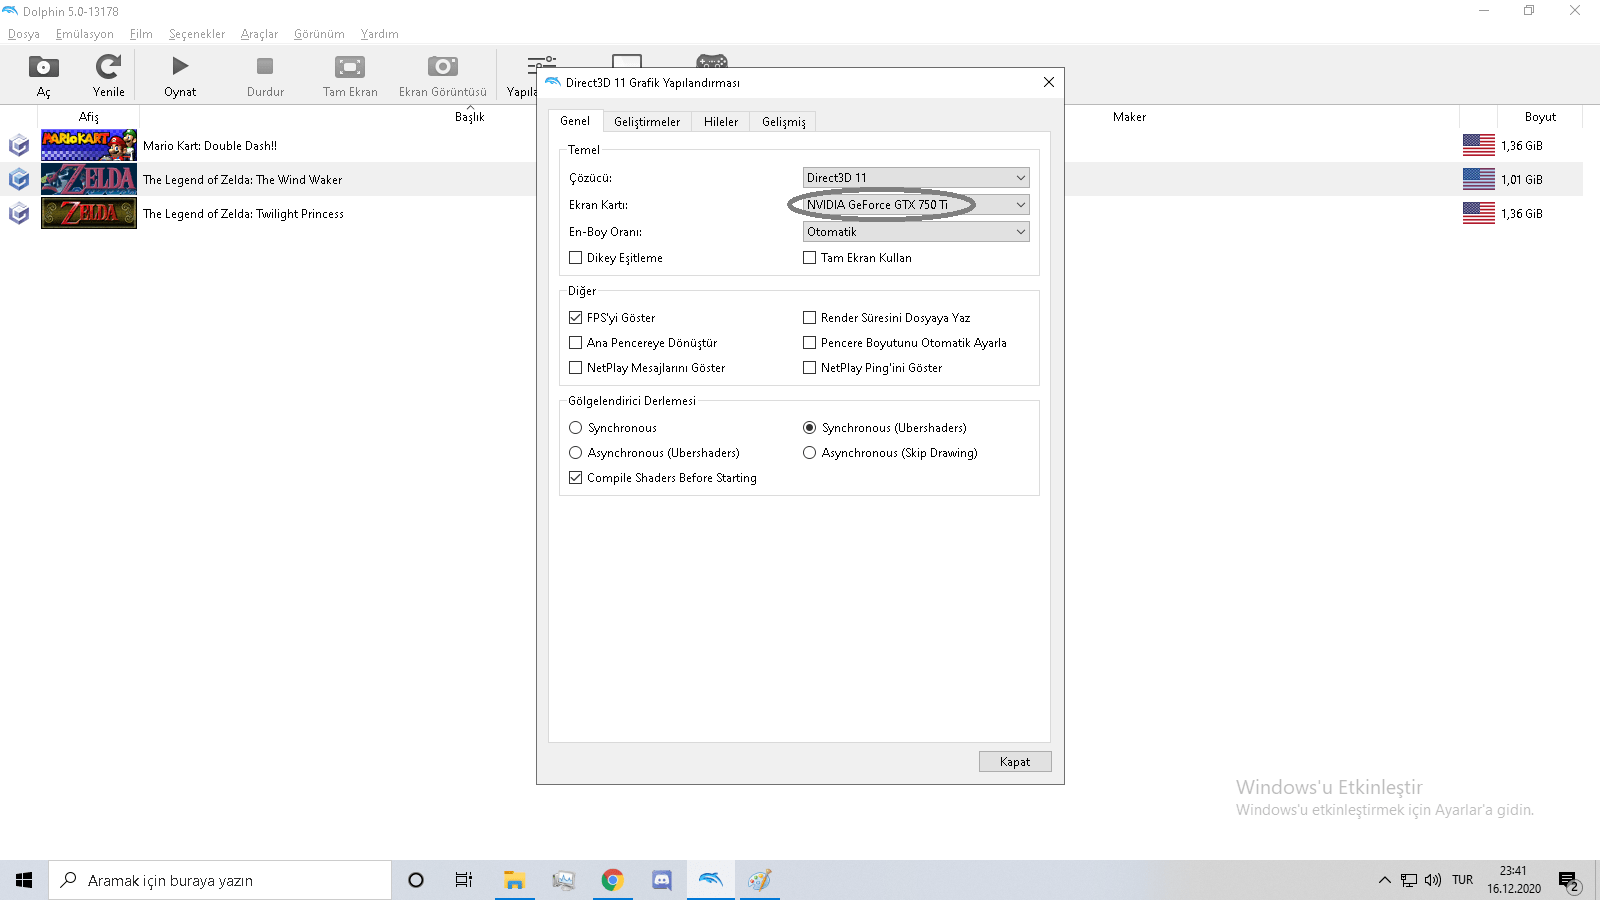Screen dimensions: 1600x900
Task: Click the GameCube icon beside Mario Kart
Action: click(19, 146)
